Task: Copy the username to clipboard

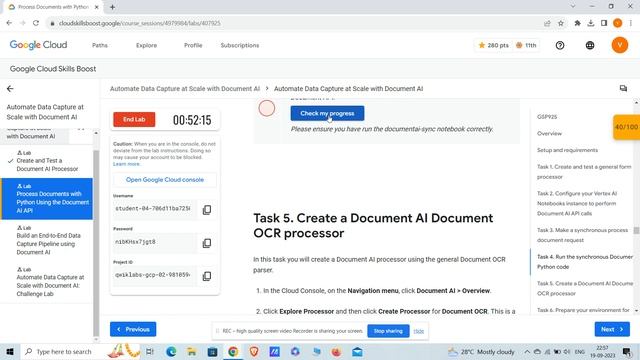Action: pos(207,210)
